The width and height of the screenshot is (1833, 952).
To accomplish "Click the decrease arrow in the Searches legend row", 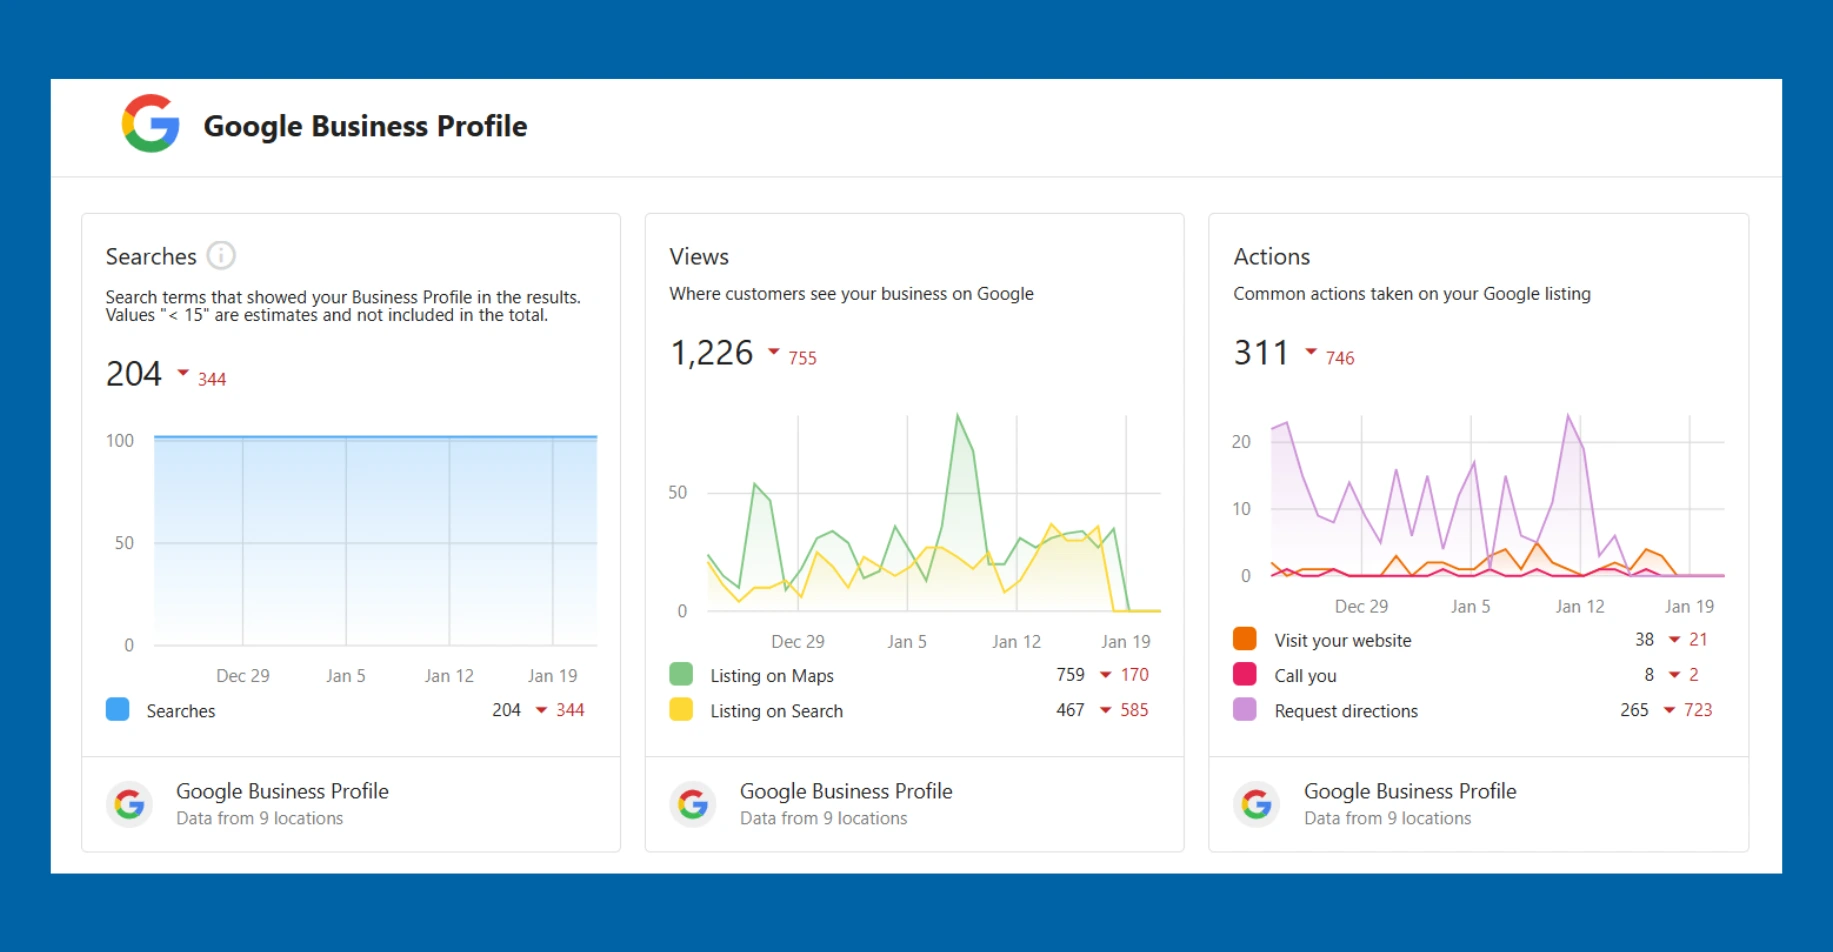I will pos(542,710).
